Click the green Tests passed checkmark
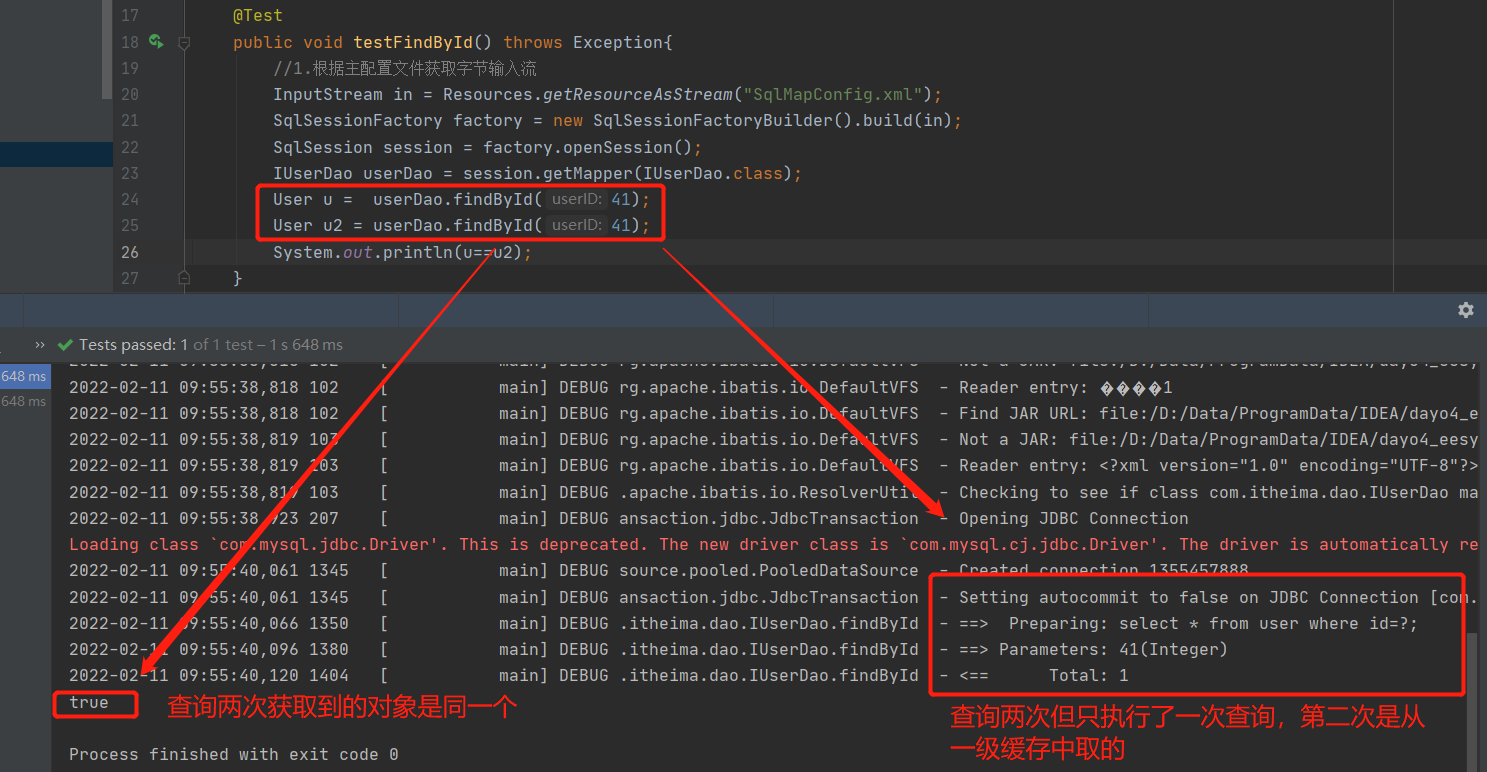1487x772 pixels. pos(66,345)
